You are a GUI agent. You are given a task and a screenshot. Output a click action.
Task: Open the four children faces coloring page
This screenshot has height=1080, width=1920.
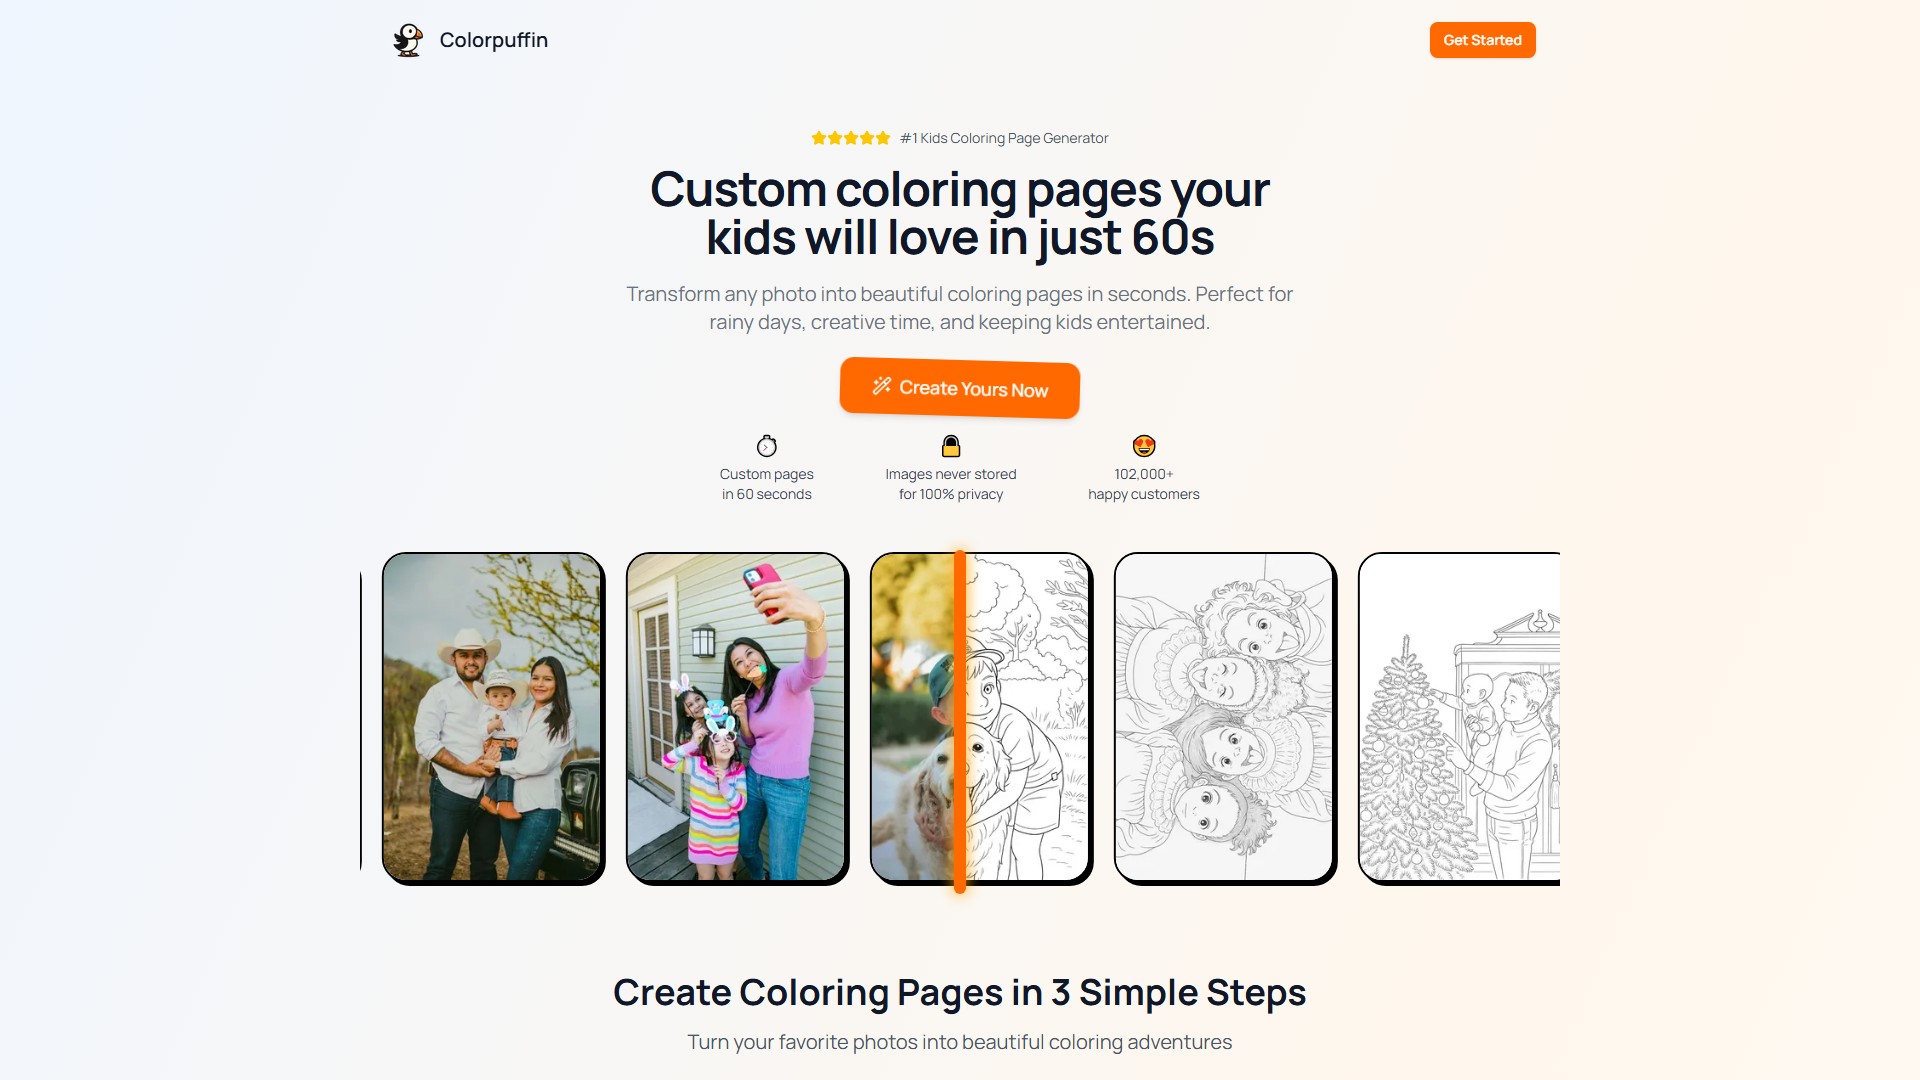[1225, 718]
